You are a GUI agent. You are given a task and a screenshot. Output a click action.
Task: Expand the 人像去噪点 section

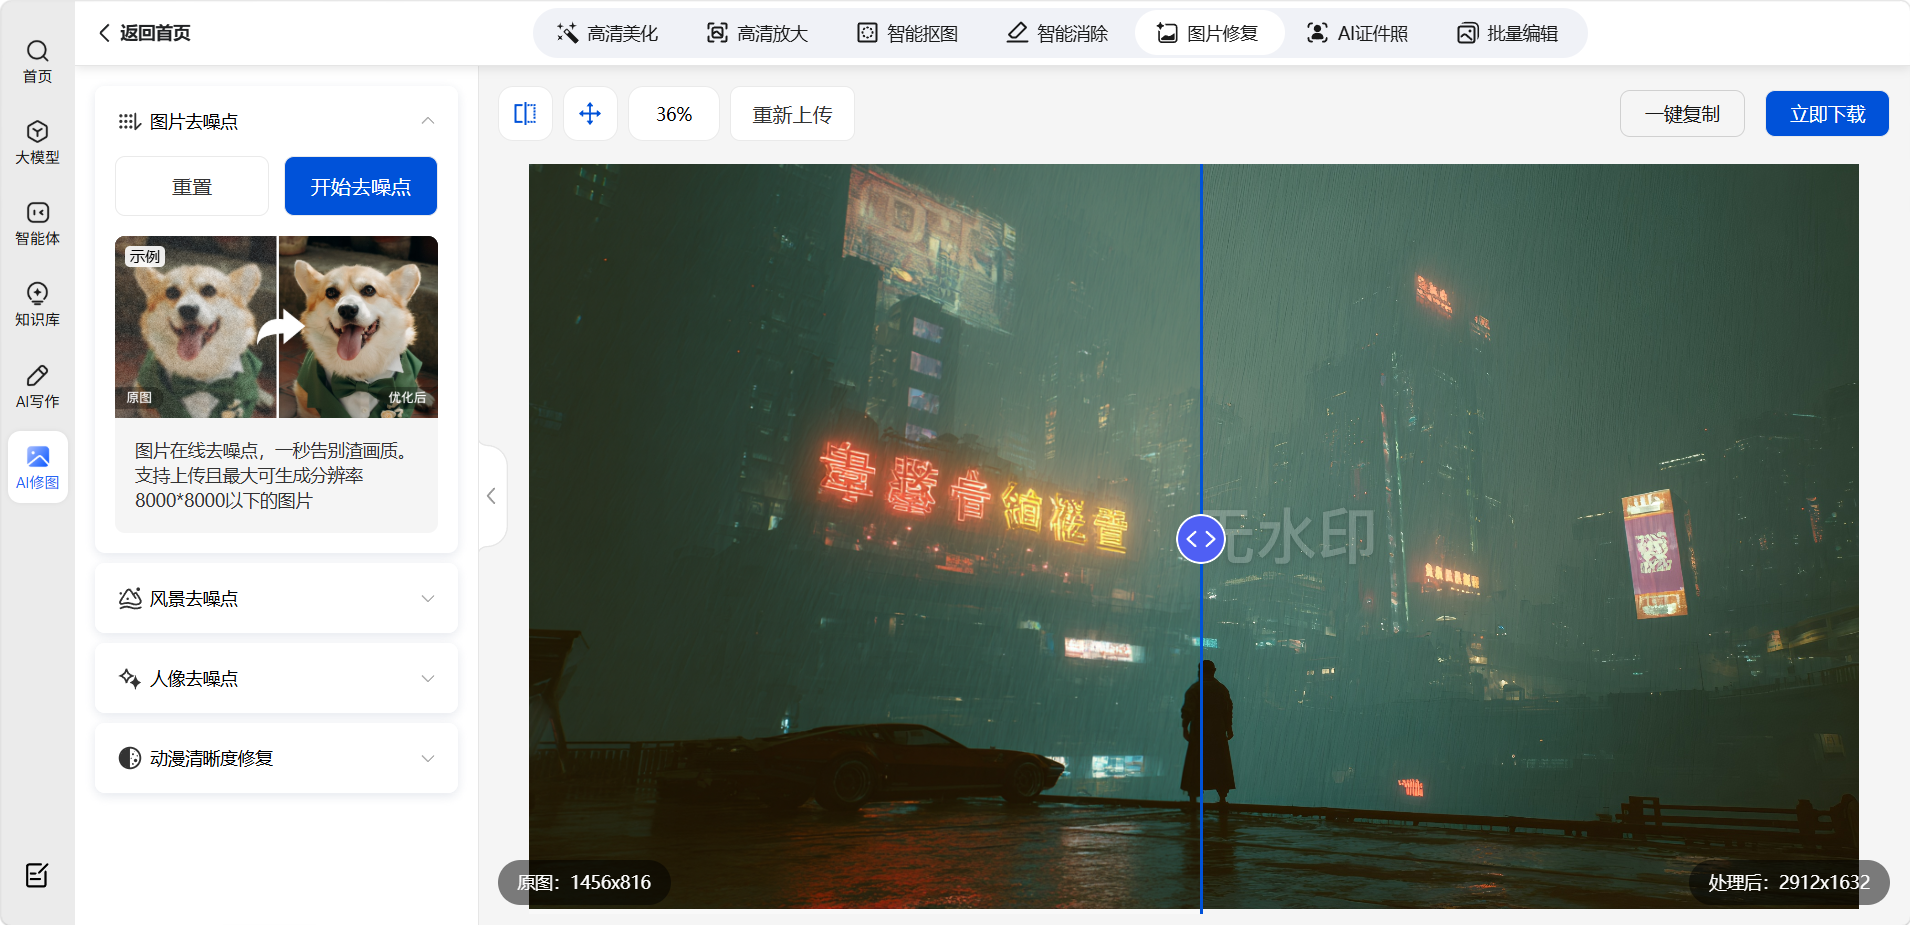click(276, 678)
